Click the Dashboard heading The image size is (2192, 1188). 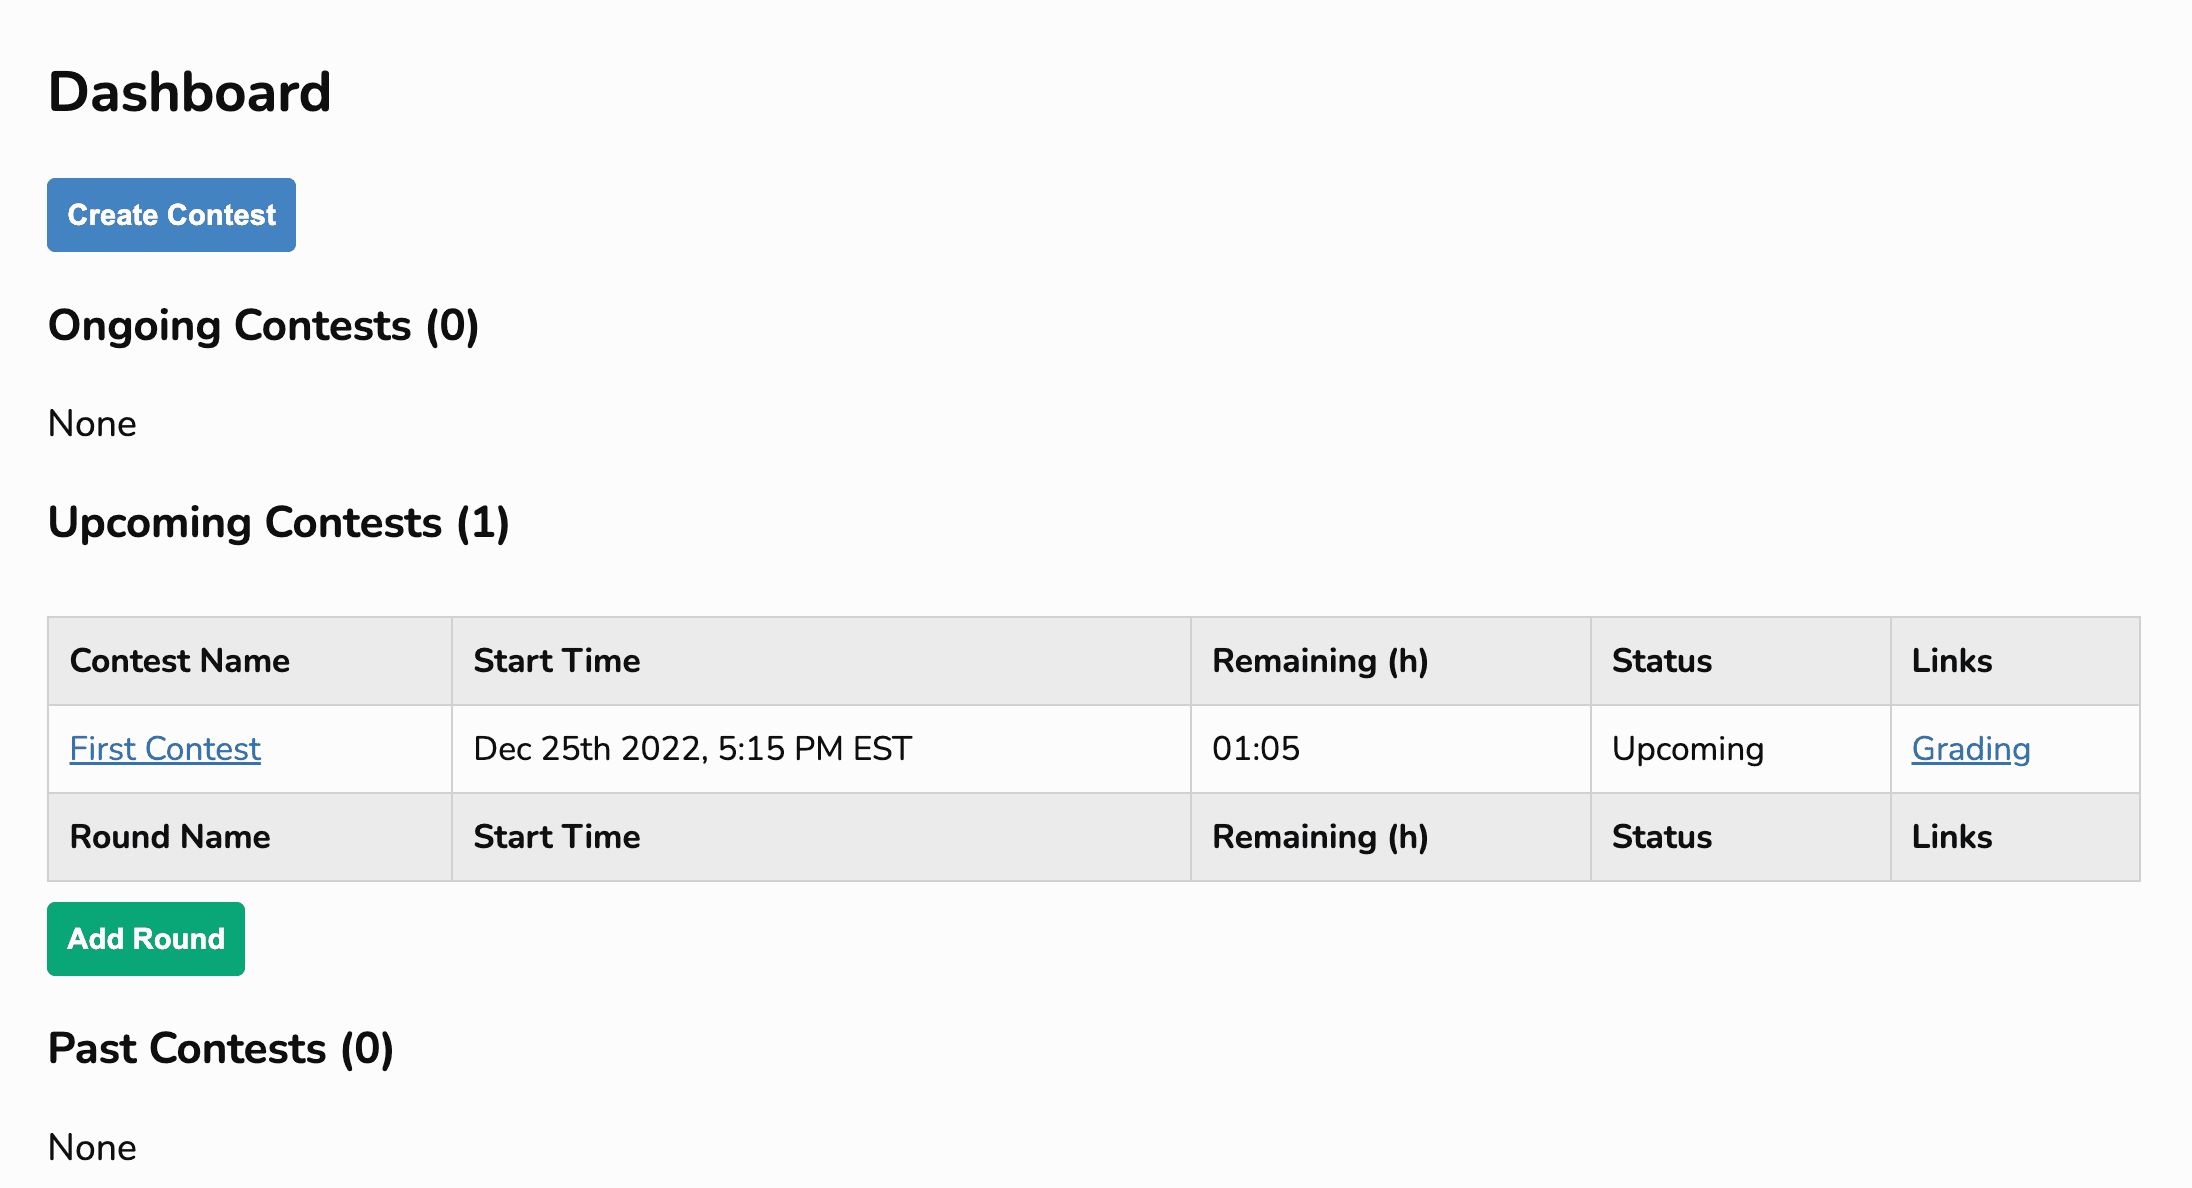pyautogui.click(x=189, y=90)
